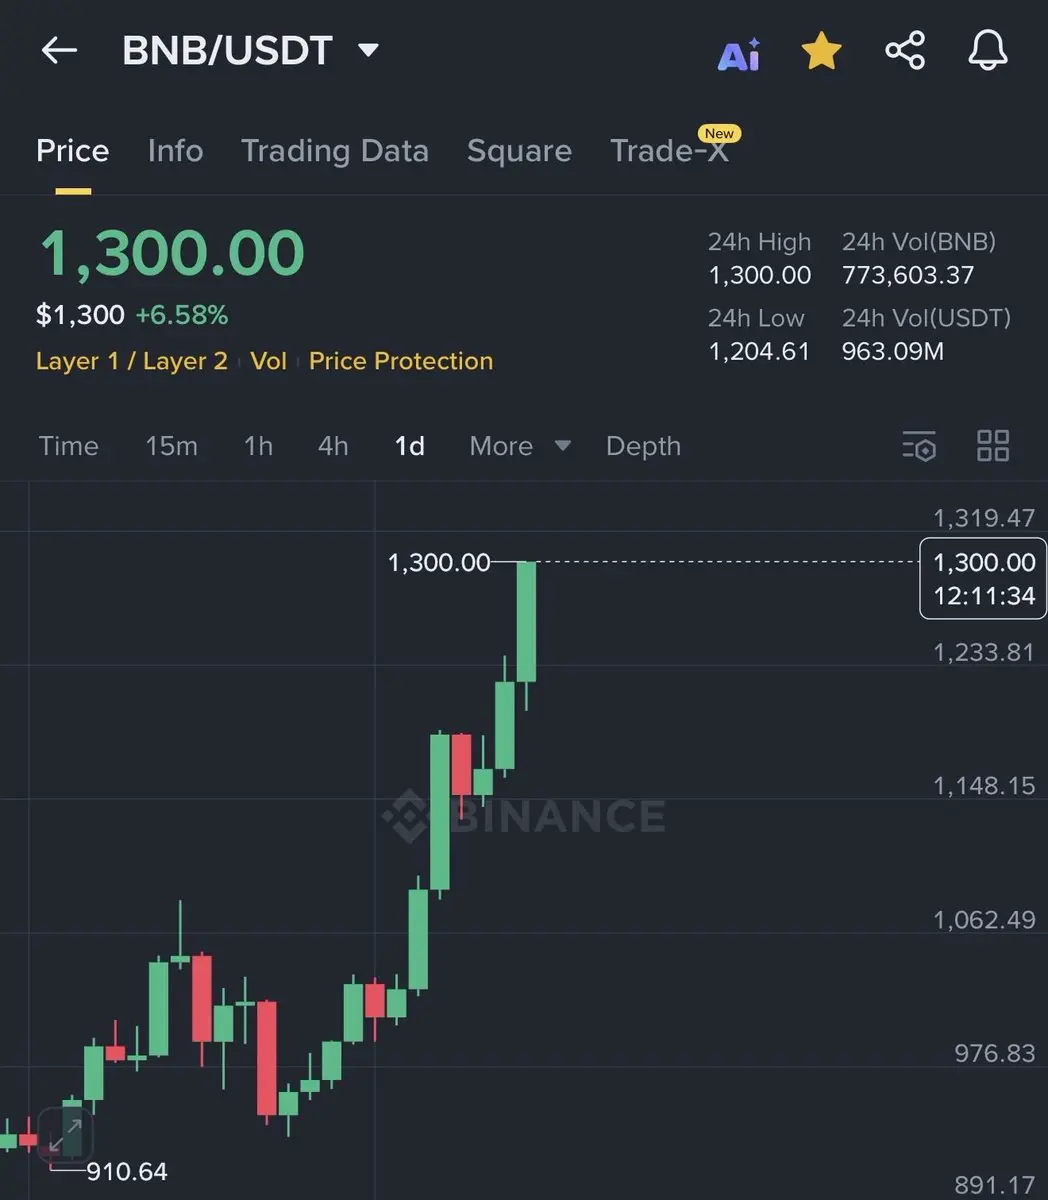Select the 15m timeframe

[171, 446]
